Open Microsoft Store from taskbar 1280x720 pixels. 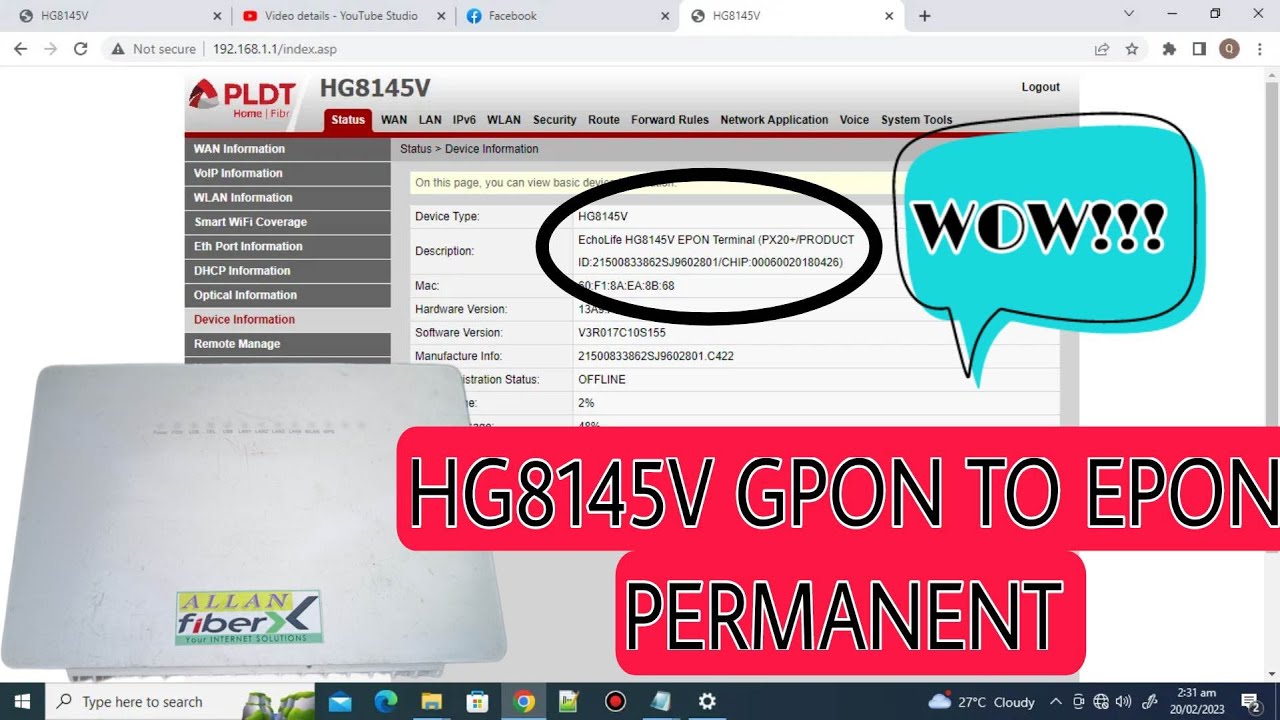tap(477, 701)
